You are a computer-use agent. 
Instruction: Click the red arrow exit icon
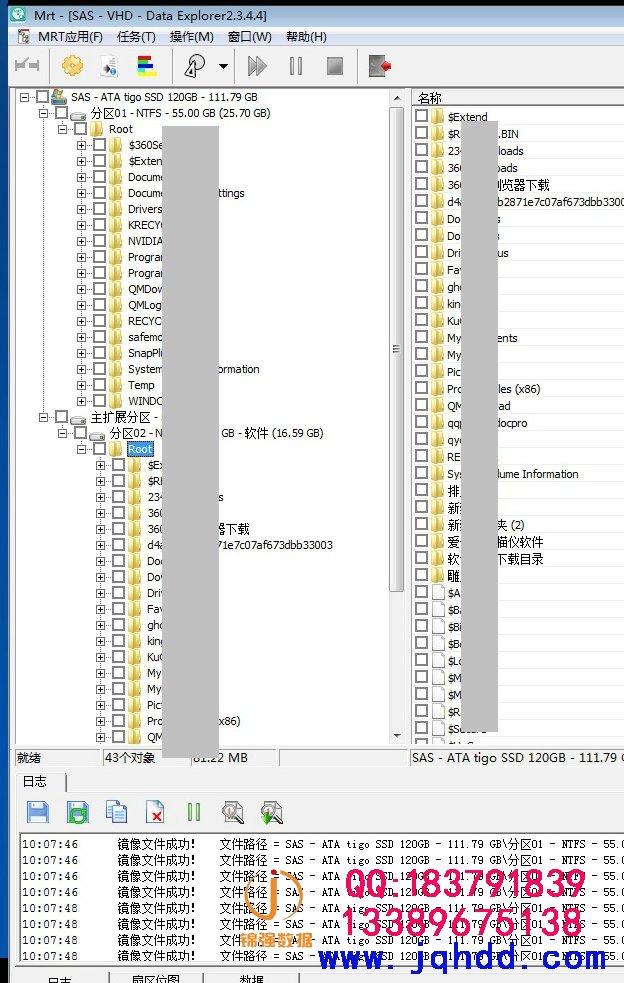[x=379, y=66]
